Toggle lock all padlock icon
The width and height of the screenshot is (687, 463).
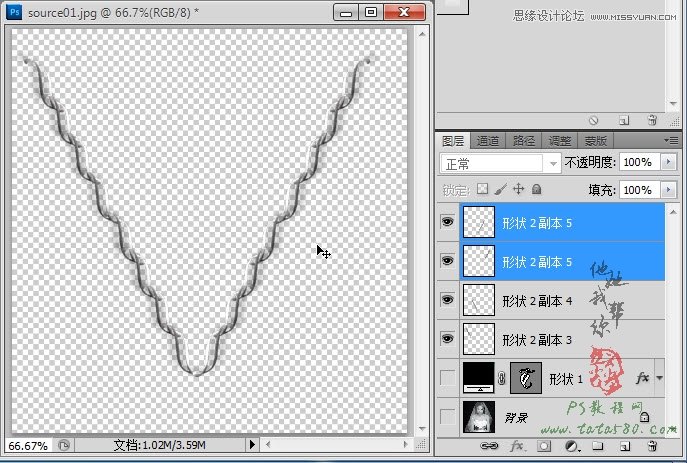[536, 189]
